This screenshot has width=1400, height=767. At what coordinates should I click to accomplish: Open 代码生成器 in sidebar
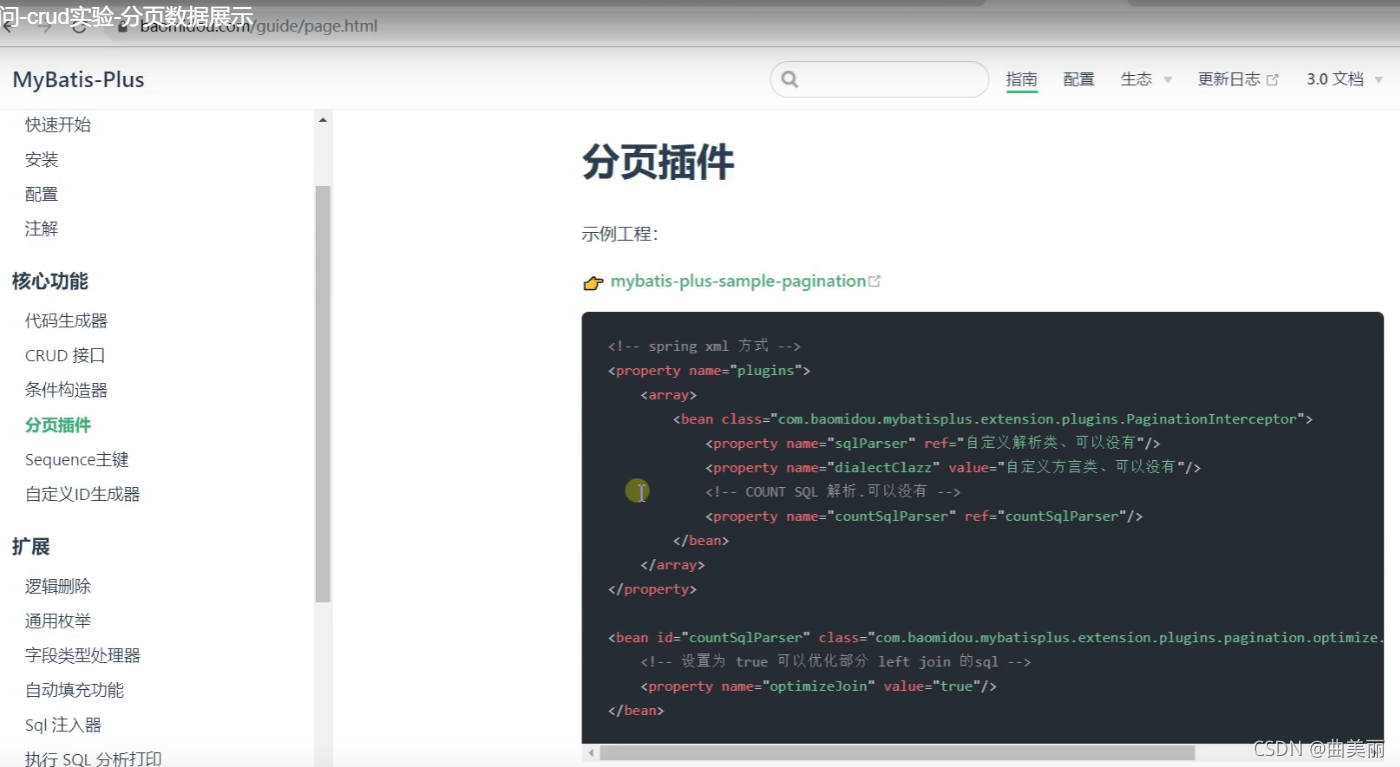pos(66,320)
